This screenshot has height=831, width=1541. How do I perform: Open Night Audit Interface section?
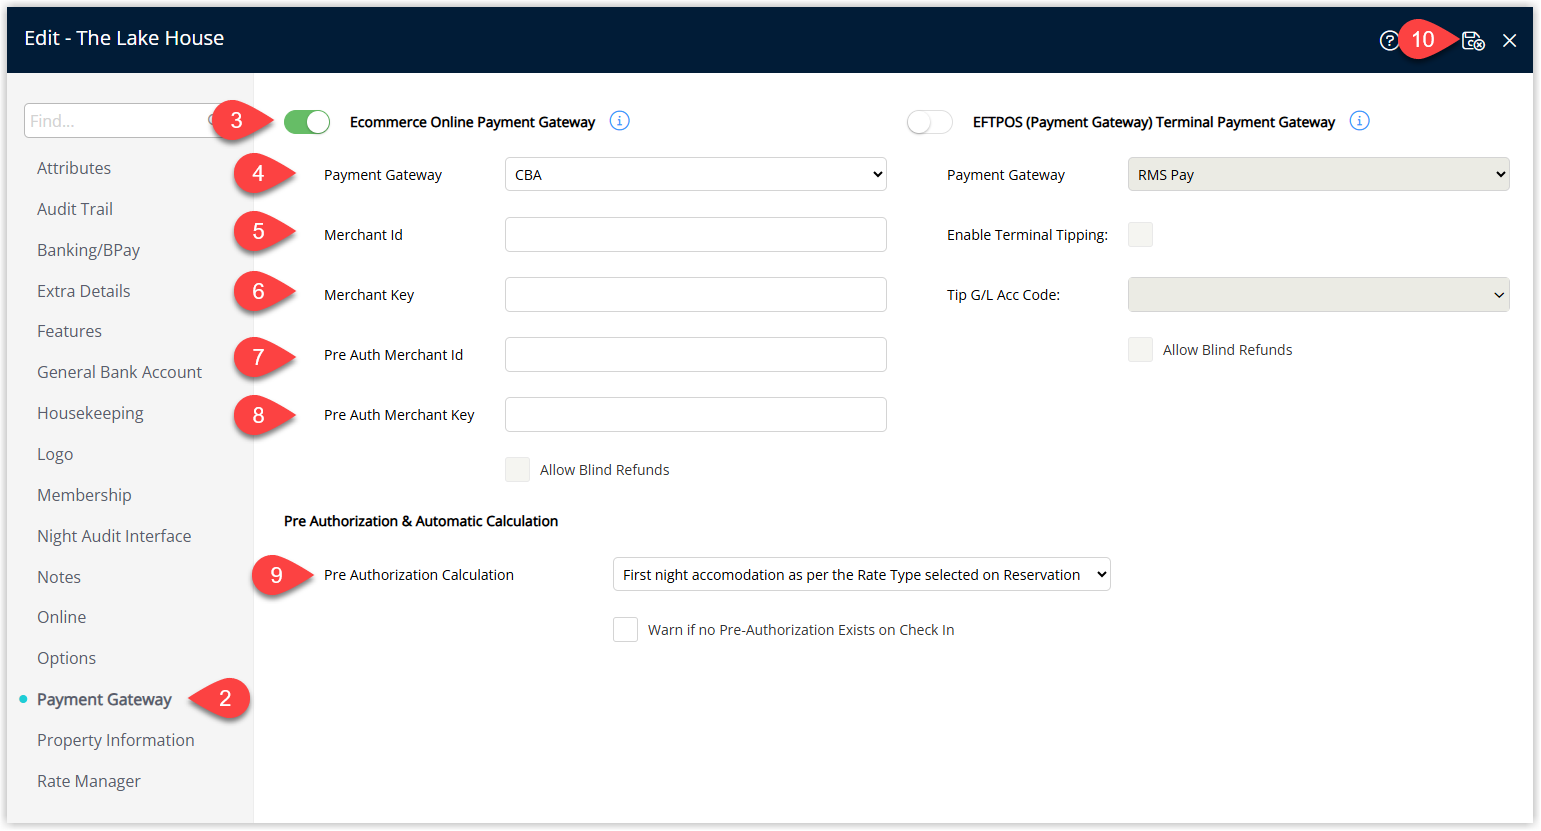[x=114, y=536]
